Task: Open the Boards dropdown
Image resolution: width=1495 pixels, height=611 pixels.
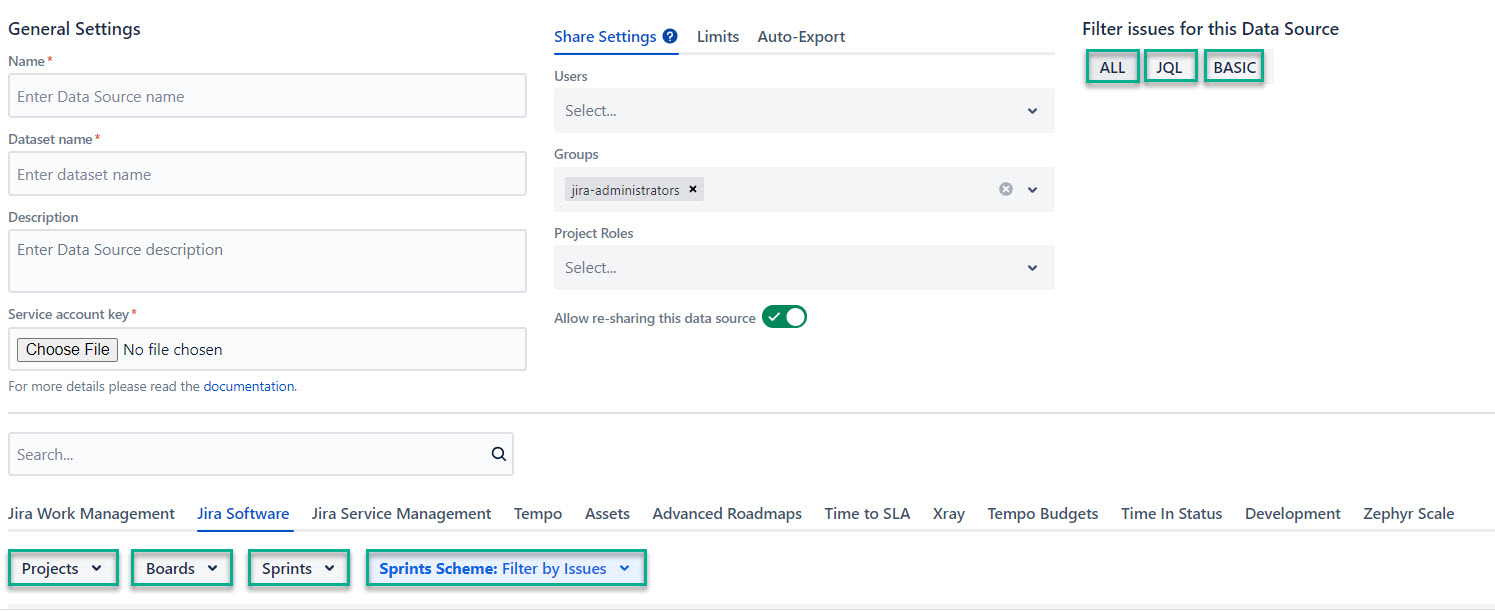Action: [182, 568]
